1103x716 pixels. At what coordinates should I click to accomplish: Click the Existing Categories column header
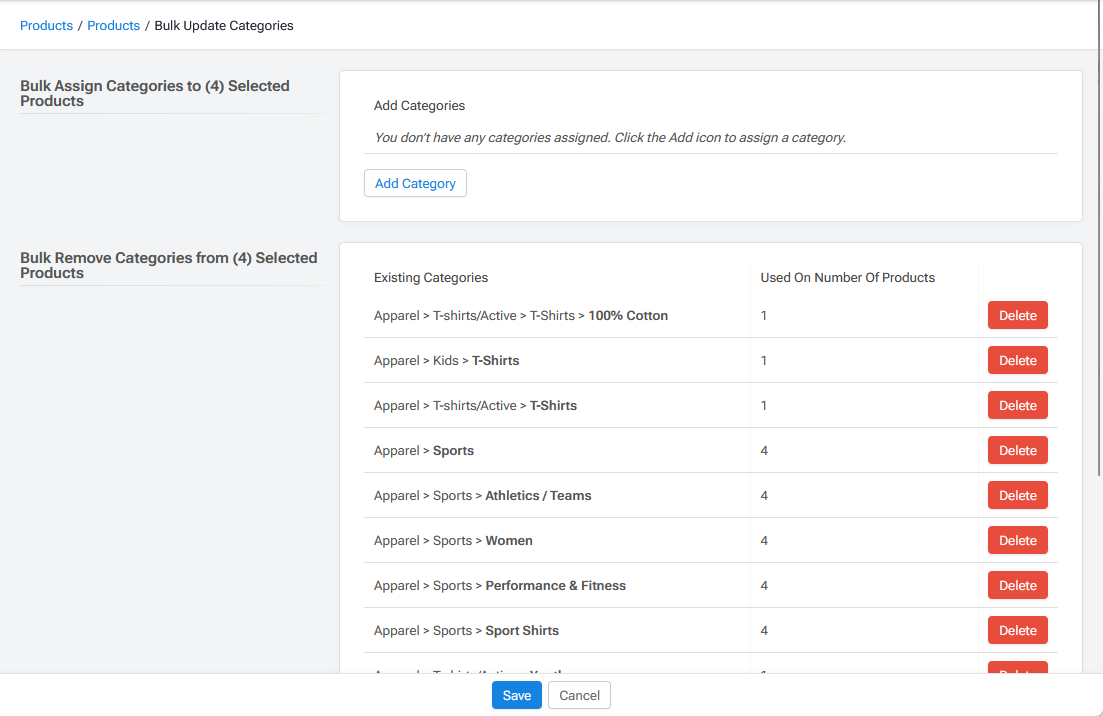click(x=430, y=277)
